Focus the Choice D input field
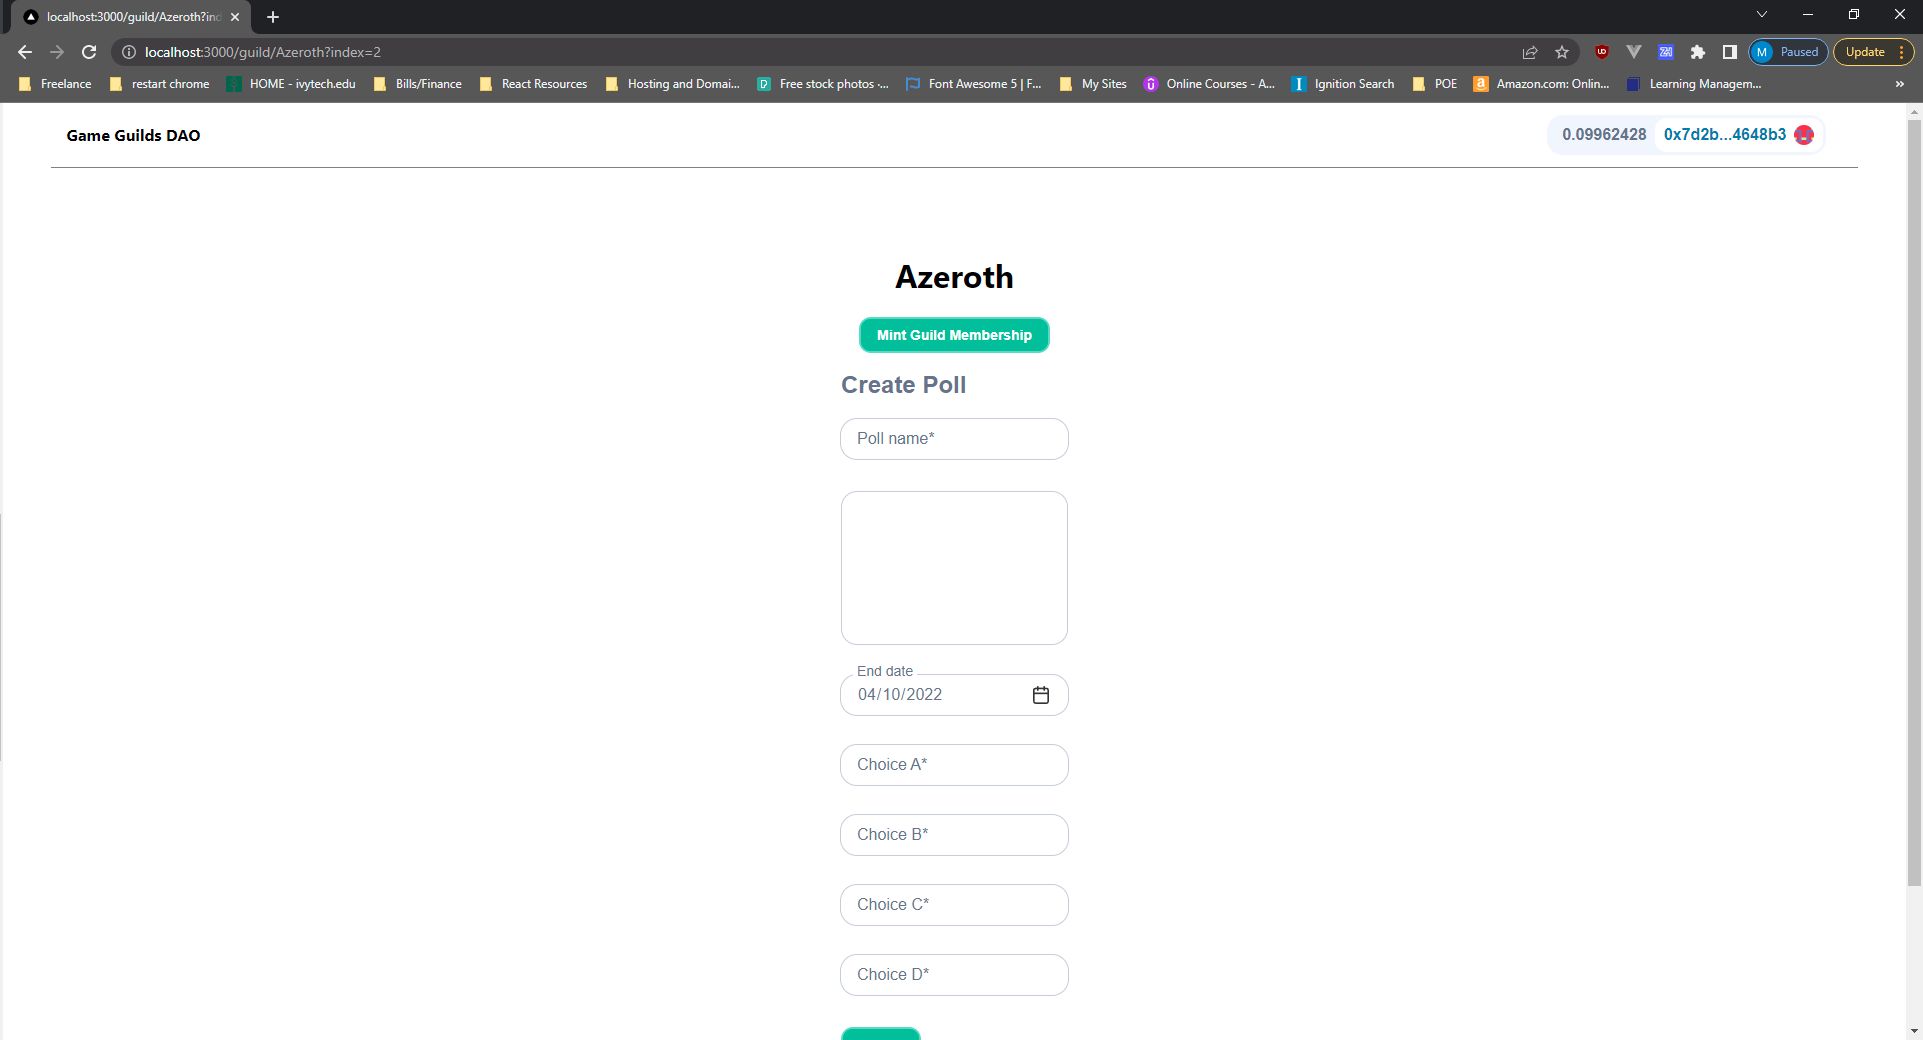This screenshot has width=1923, height=1040. tap(954, 975)
